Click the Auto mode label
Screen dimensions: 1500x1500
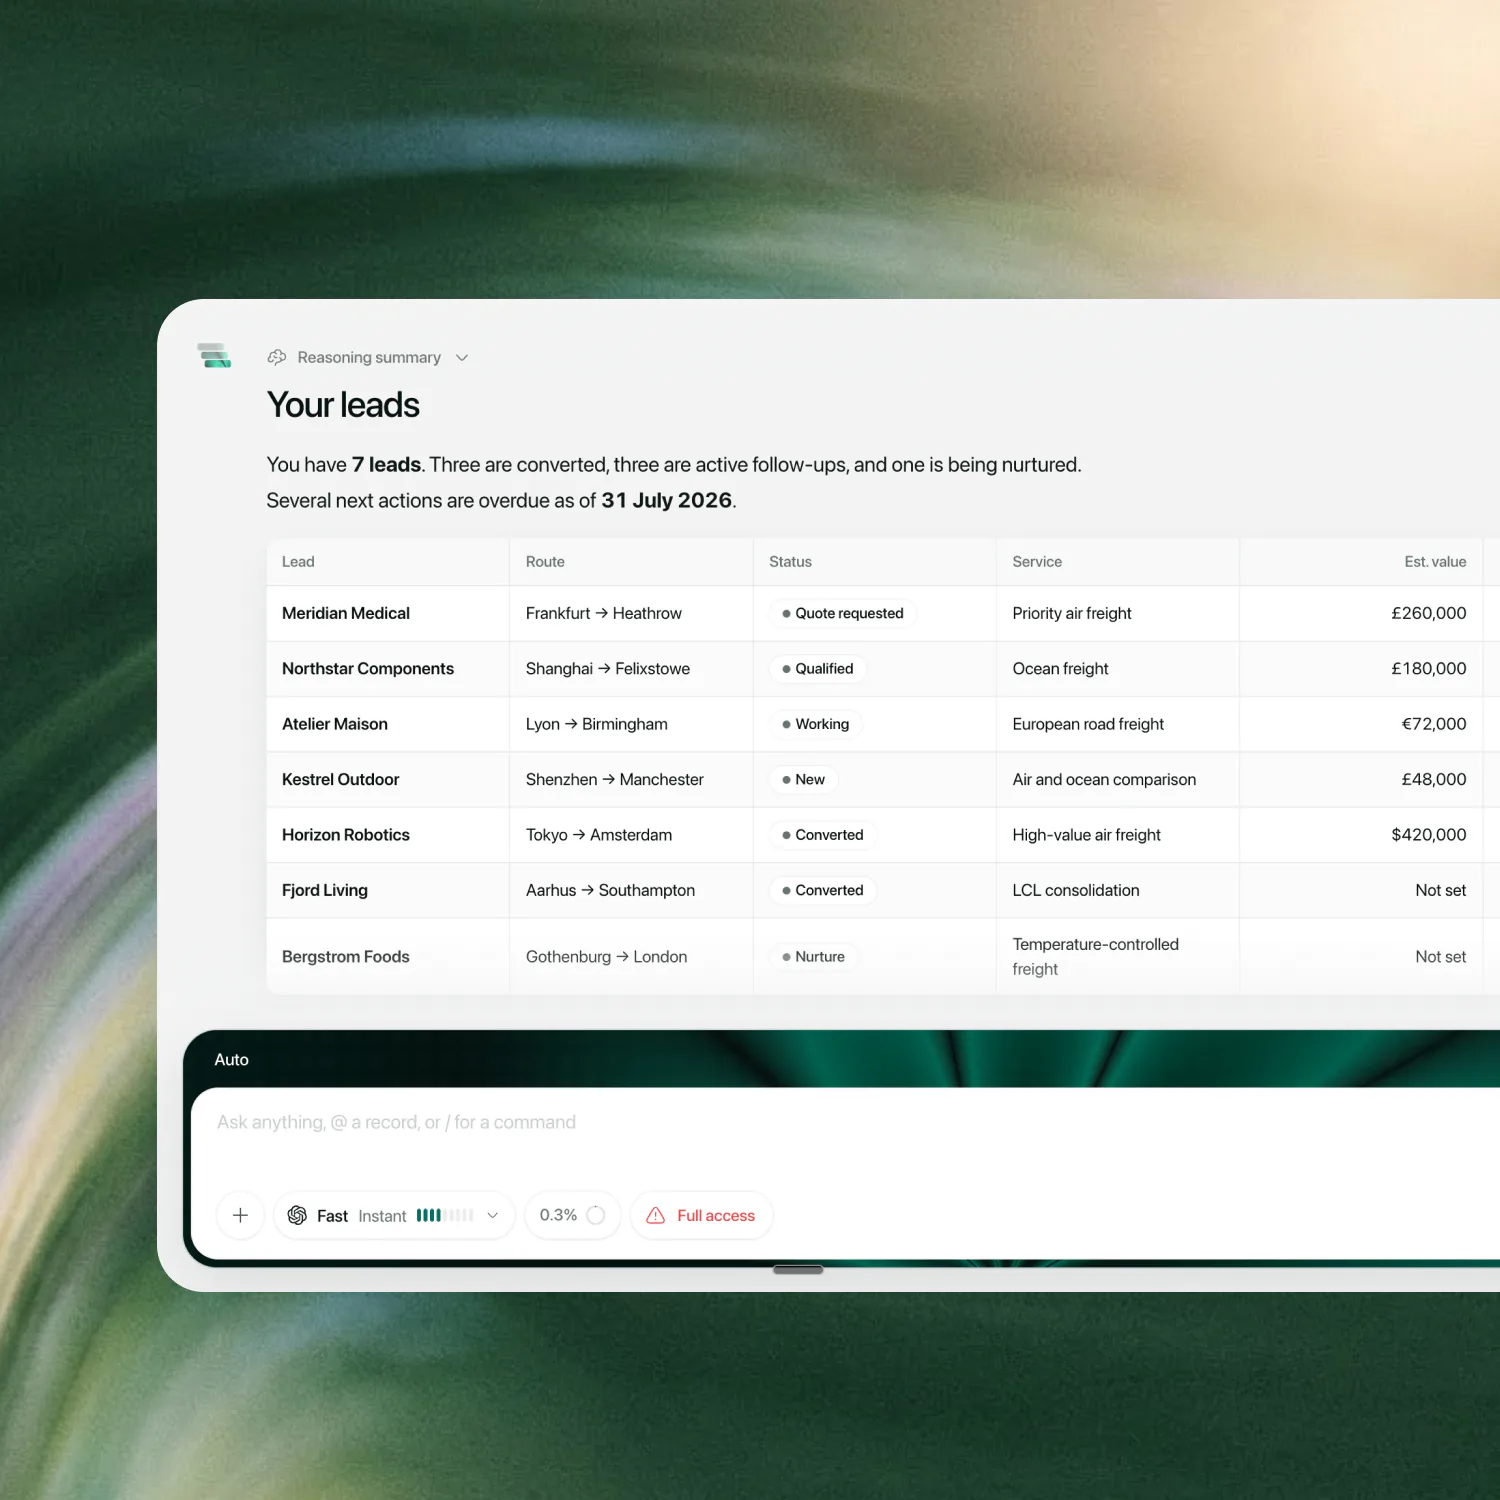point(231,1060)
